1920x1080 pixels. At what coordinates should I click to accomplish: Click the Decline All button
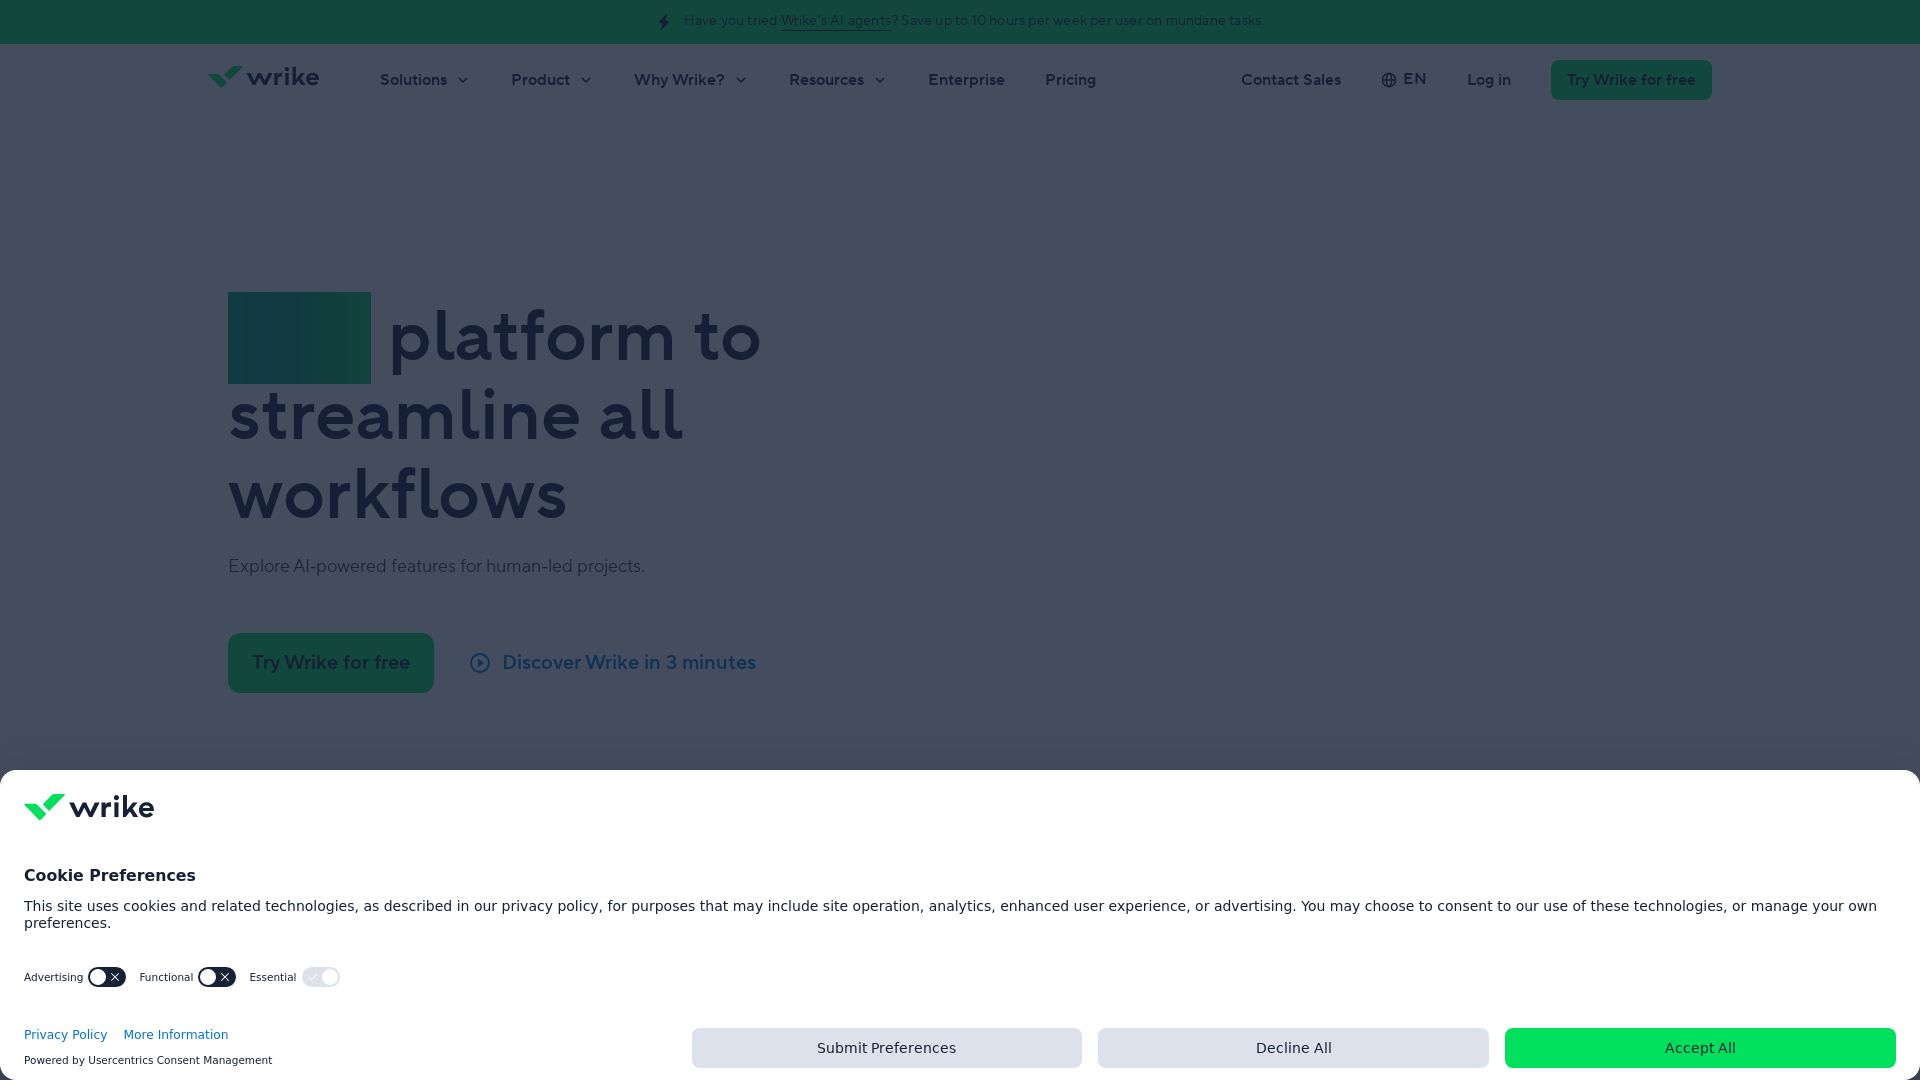[x=1293, y=1048]
